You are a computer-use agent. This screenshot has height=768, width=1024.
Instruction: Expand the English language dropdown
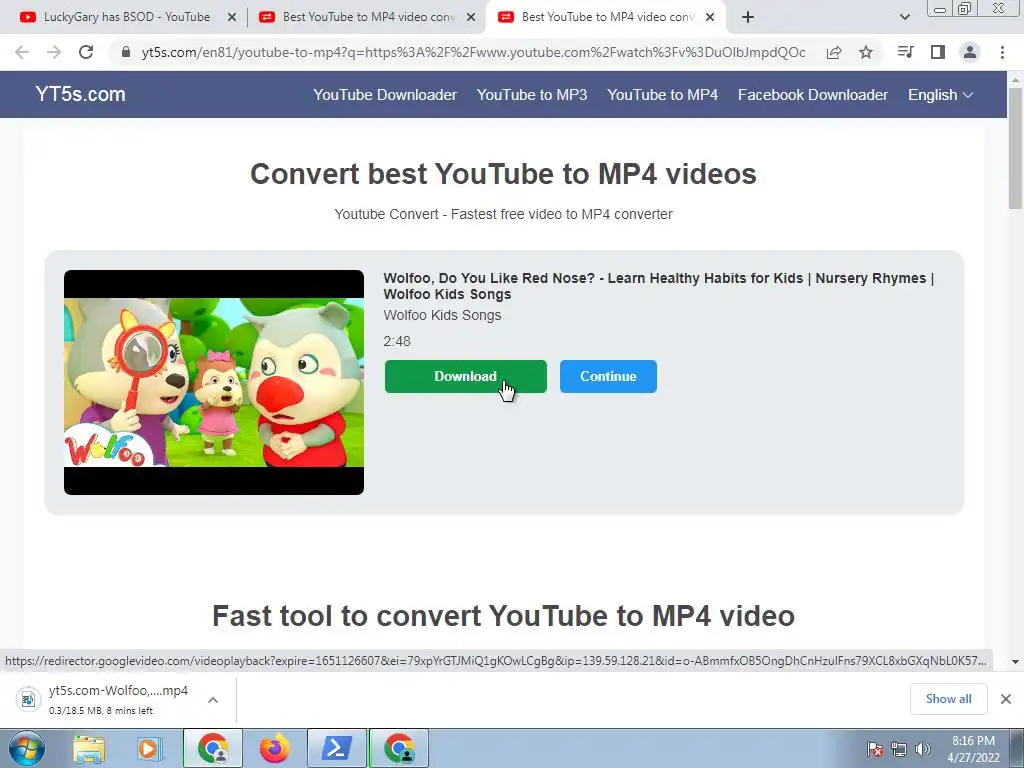click(940, 95)
